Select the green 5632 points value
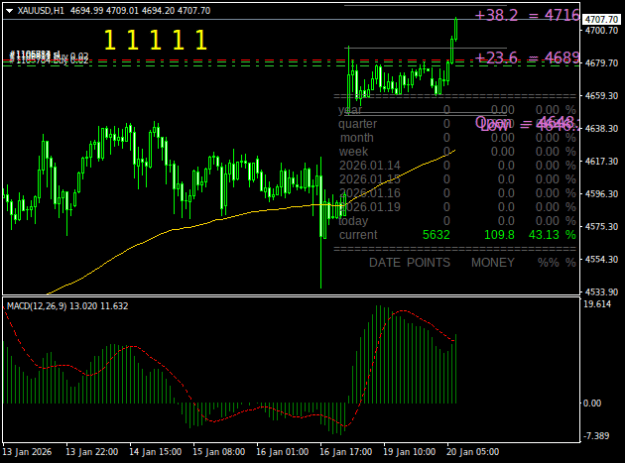 [436, 235]
